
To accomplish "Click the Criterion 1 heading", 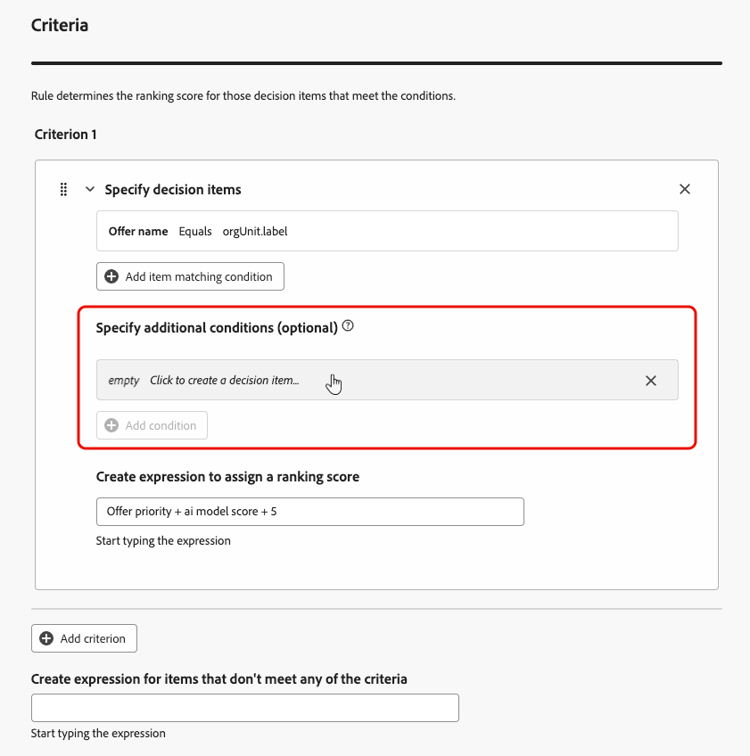I will [66, 134].
